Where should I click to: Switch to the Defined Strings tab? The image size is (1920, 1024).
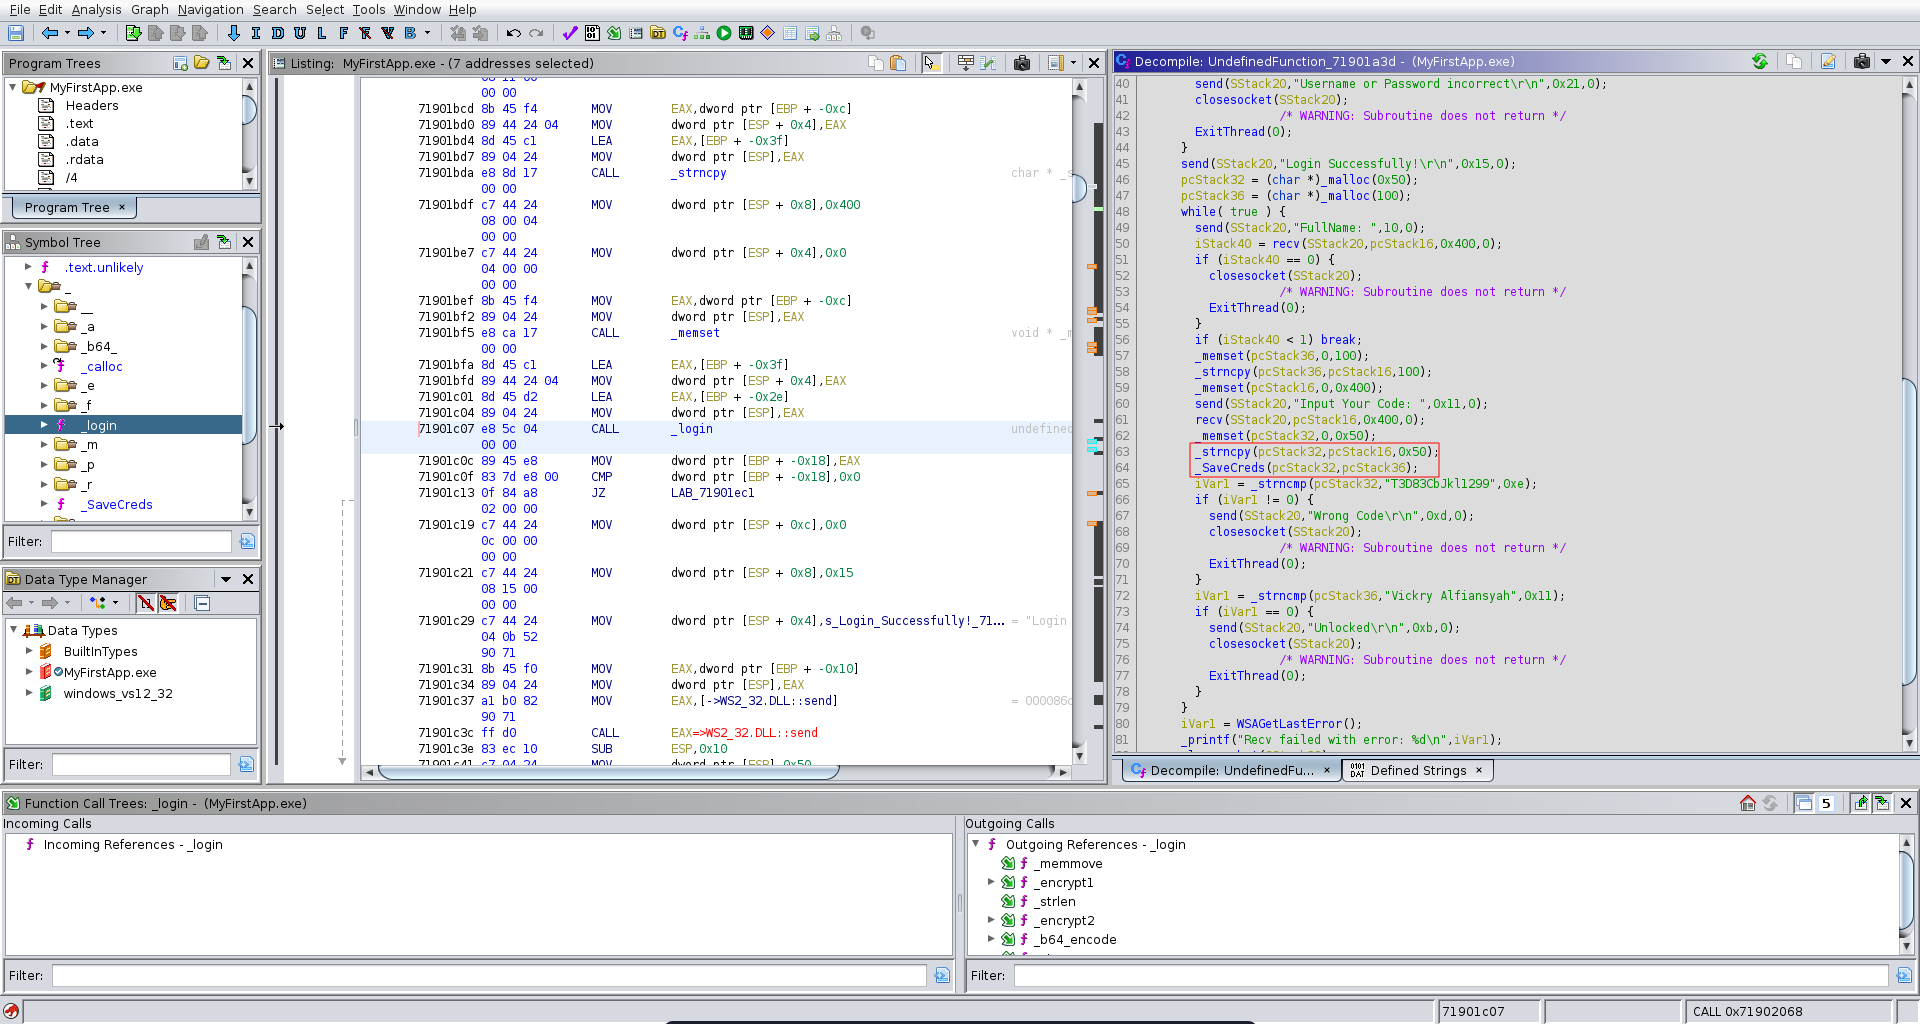click(1417, 770)
